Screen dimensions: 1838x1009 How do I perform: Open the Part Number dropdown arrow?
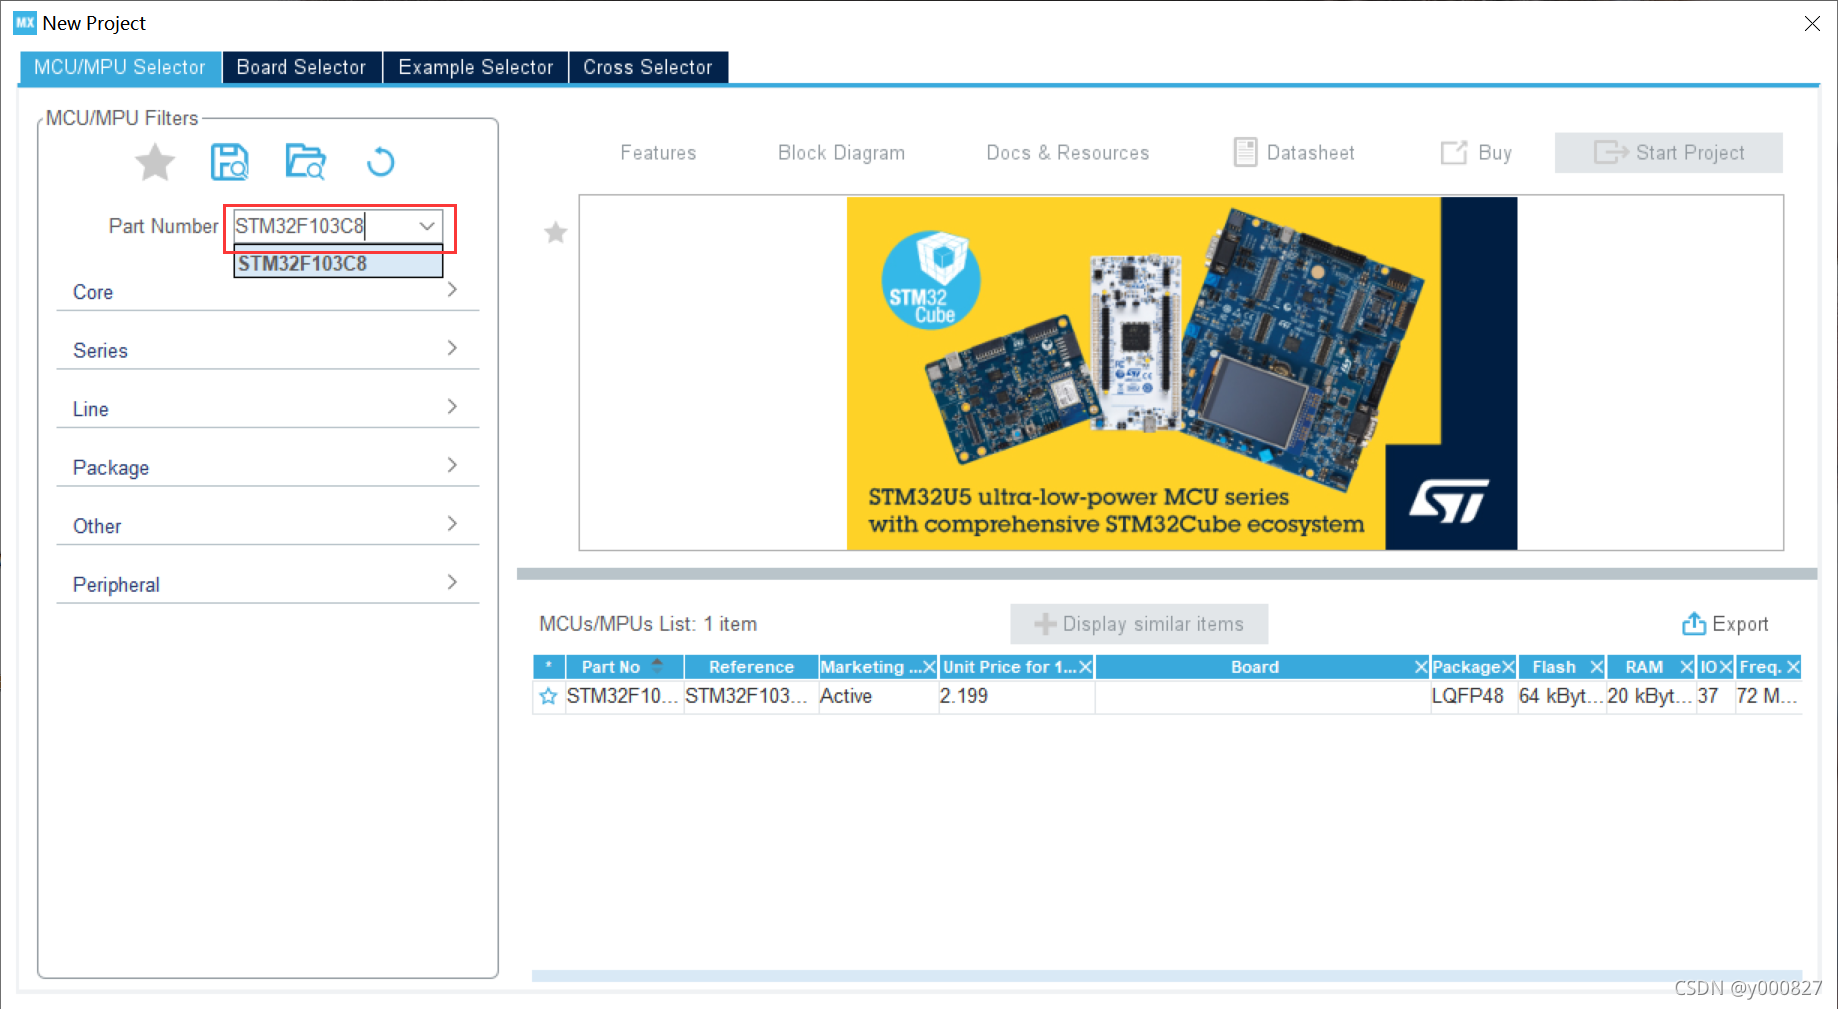427,226
